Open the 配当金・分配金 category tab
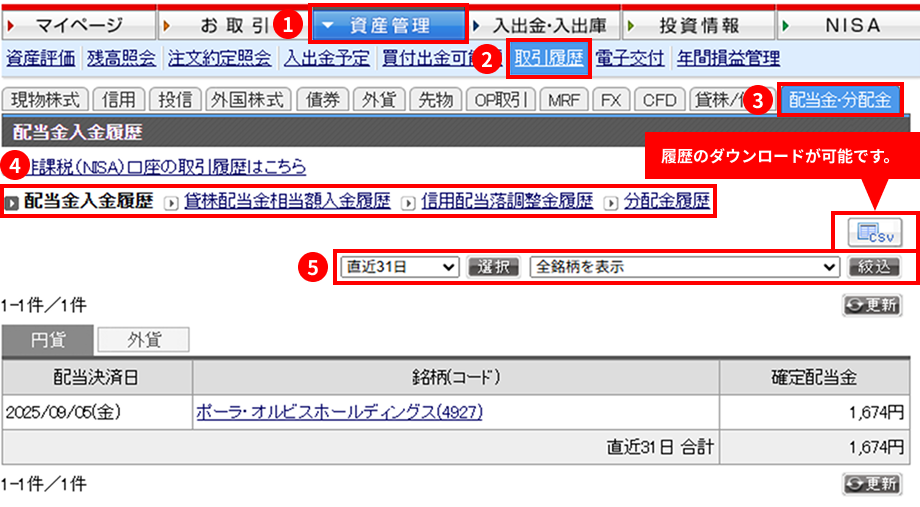Image resolution: width=920 pixels, height=507 pixels. pyautogui.click(x=840, y=99)
